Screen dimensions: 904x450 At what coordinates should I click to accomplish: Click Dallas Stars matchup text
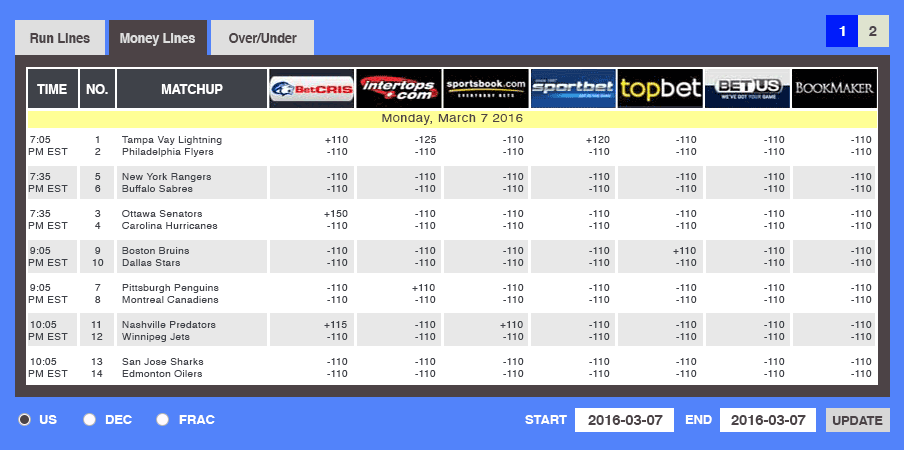point(151,263)
